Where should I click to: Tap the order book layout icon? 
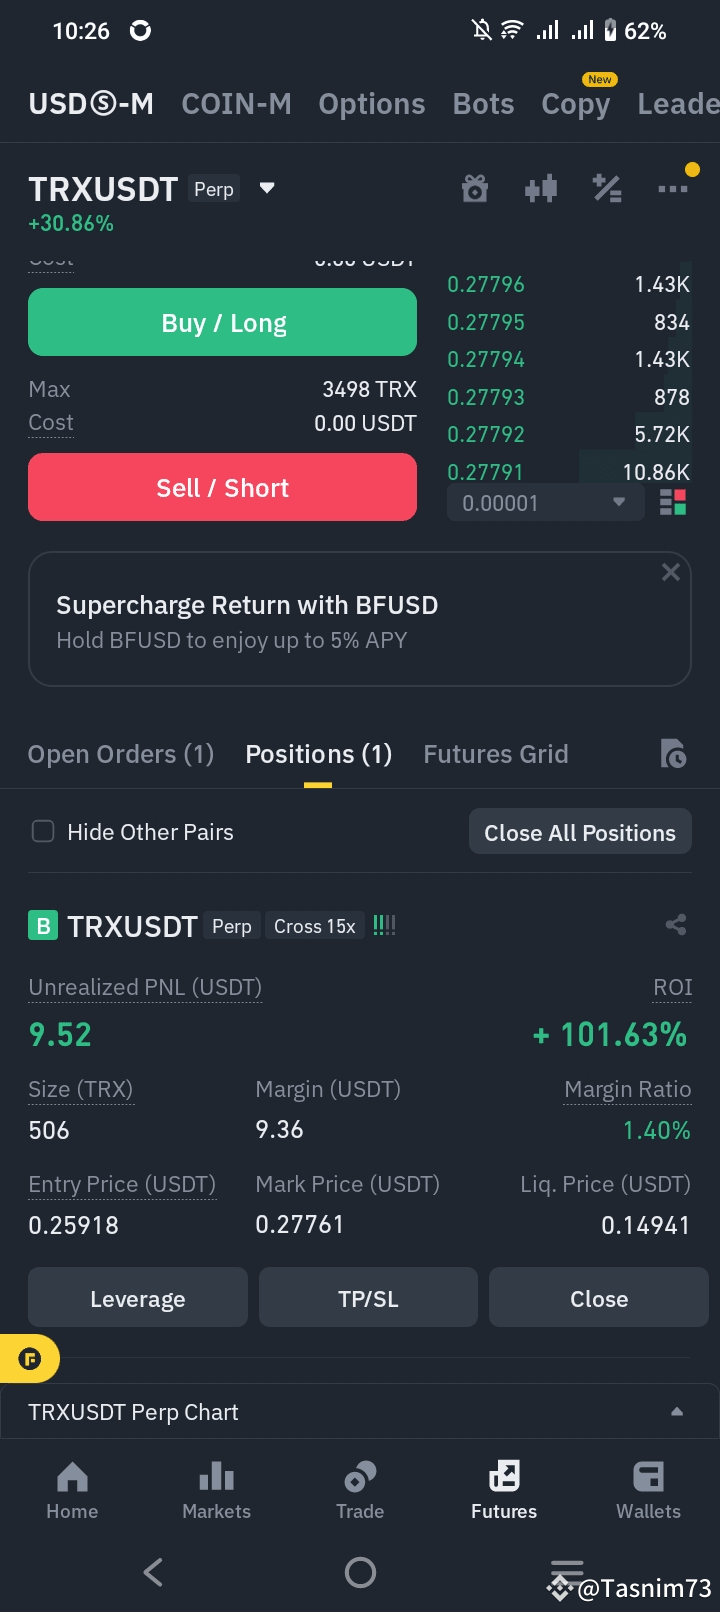[x=673, y=502]
